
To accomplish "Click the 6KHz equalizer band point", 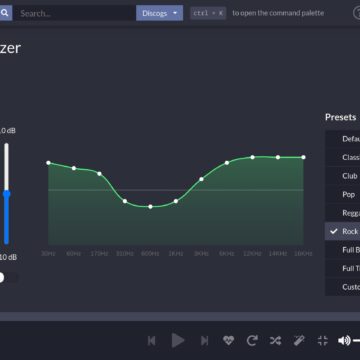I will [227, 163].
